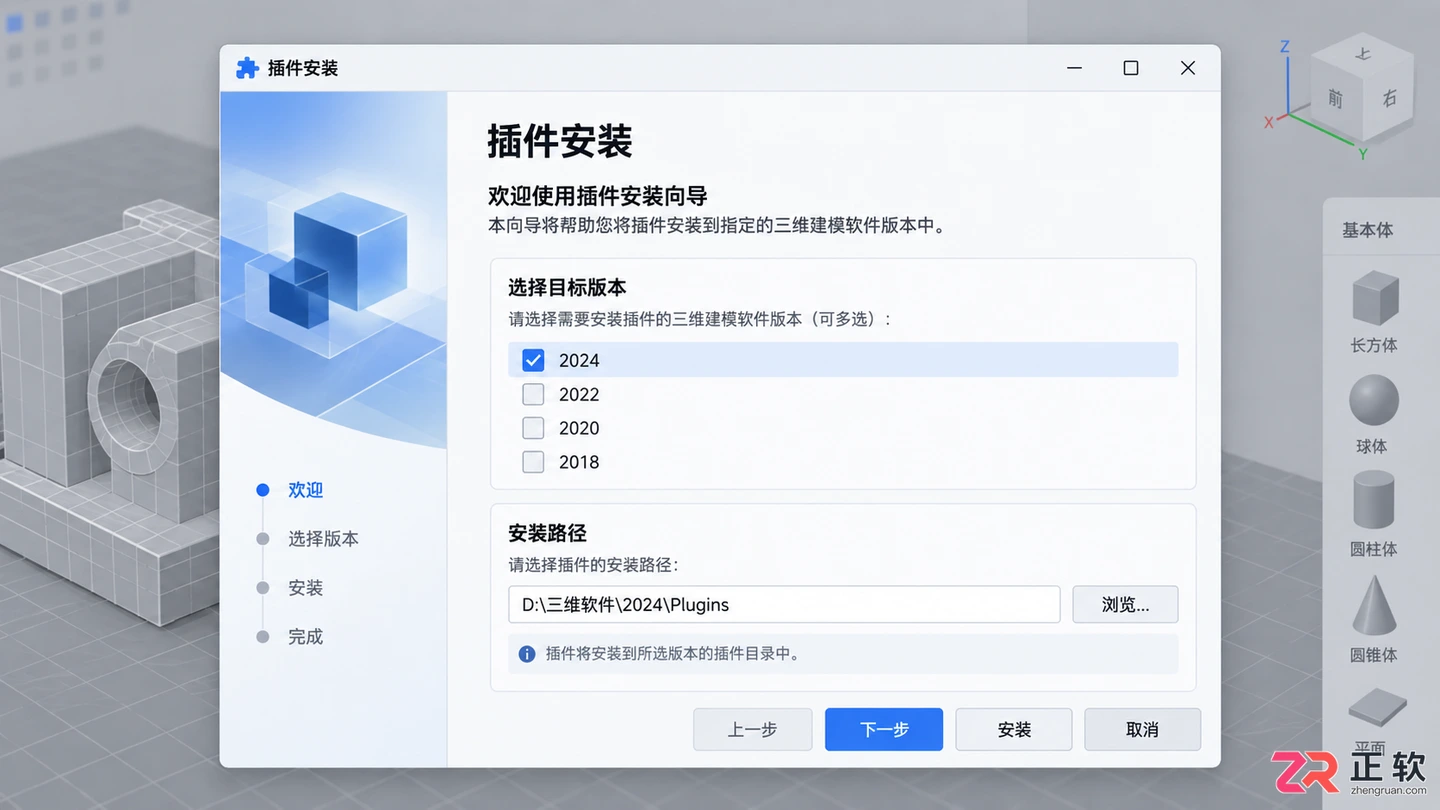The width and height of the screenshot is (1440, 810).
Task: Uncheck the 2024 version checkbox
Action: (533, 360)
